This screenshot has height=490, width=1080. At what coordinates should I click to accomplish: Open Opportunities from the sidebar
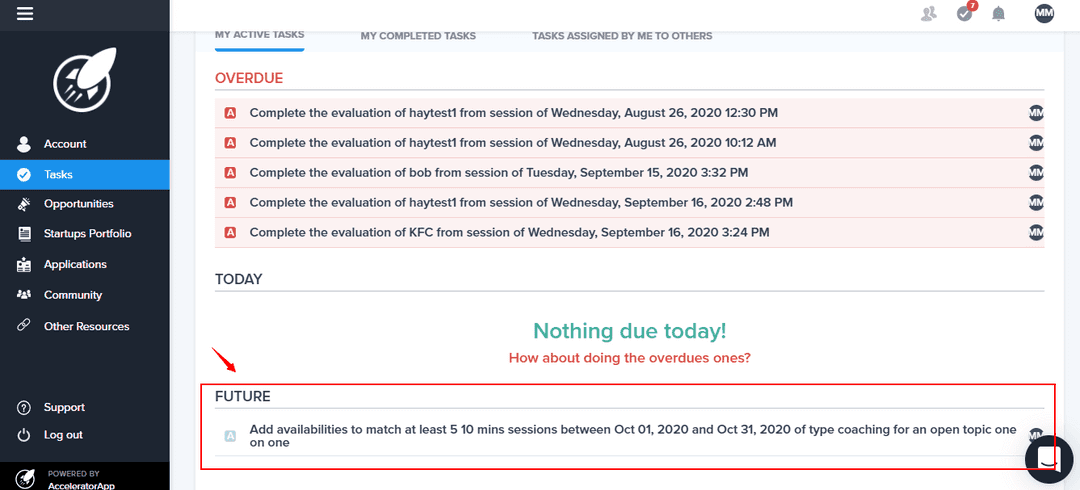(78, 204)
